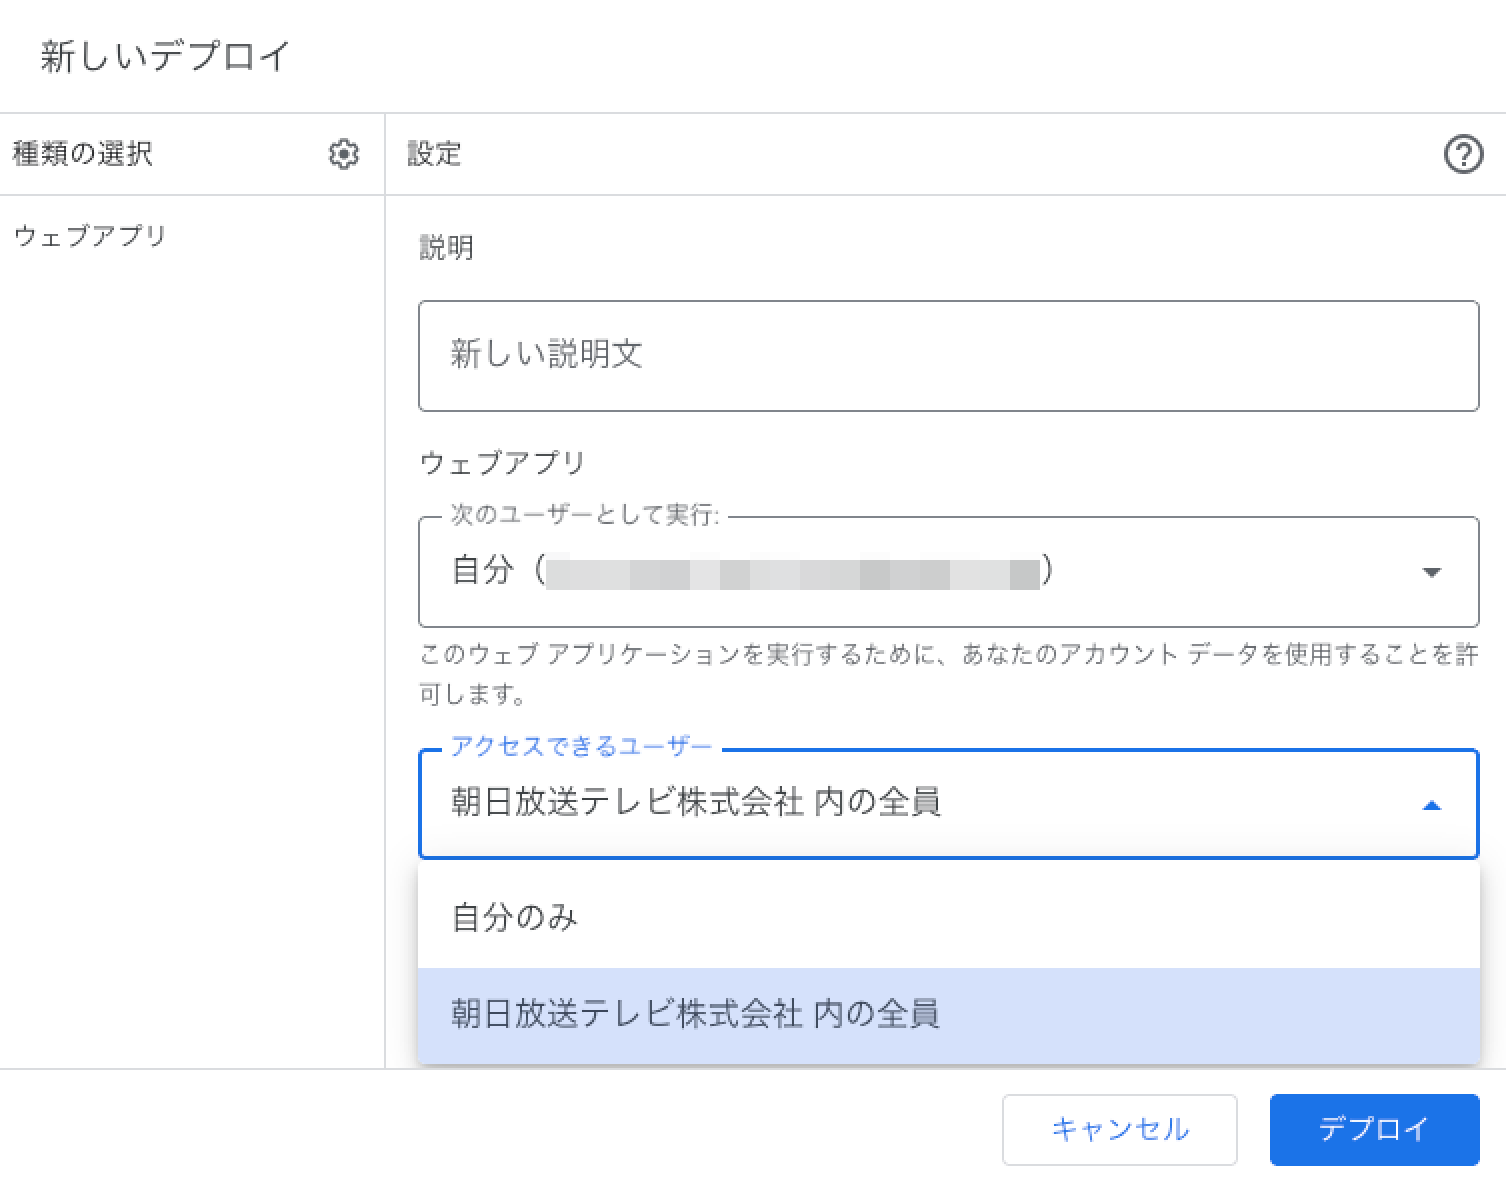Click the blue アクセスできるユーザー field label

[581, 746]
